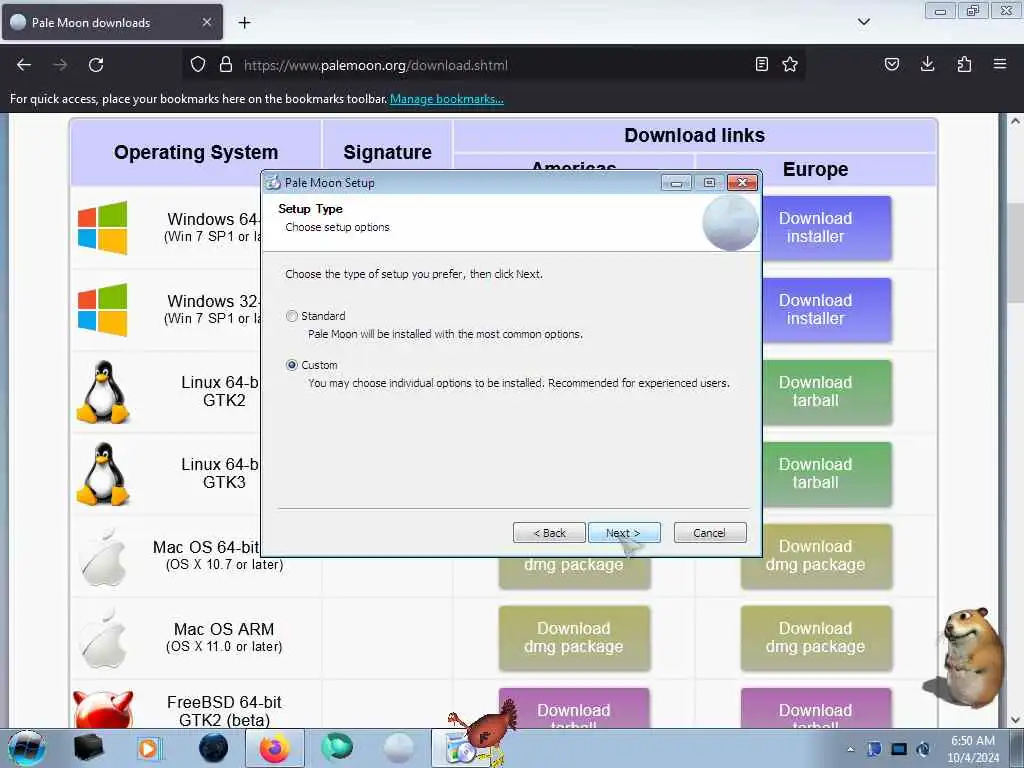Viewport: 1024px width, 768px height.
Task: Open the Manage bookmarks link
Action: 447,99
